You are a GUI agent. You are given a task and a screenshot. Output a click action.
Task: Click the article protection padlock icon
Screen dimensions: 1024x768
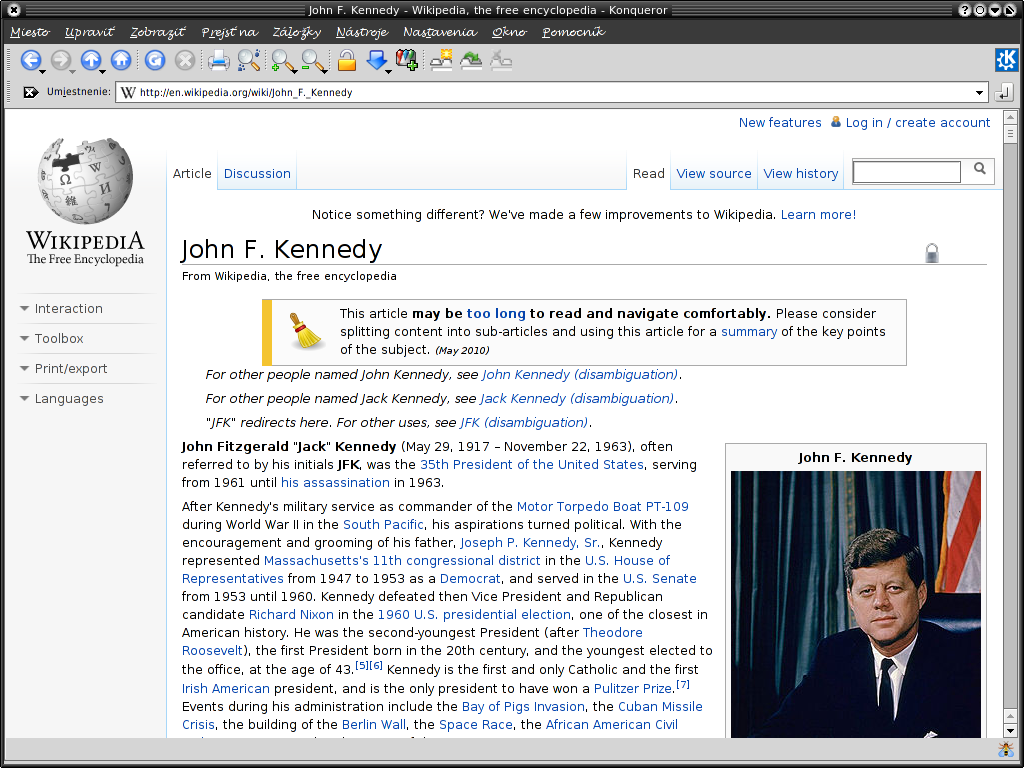pyautogui.click(x=932, y=253)
